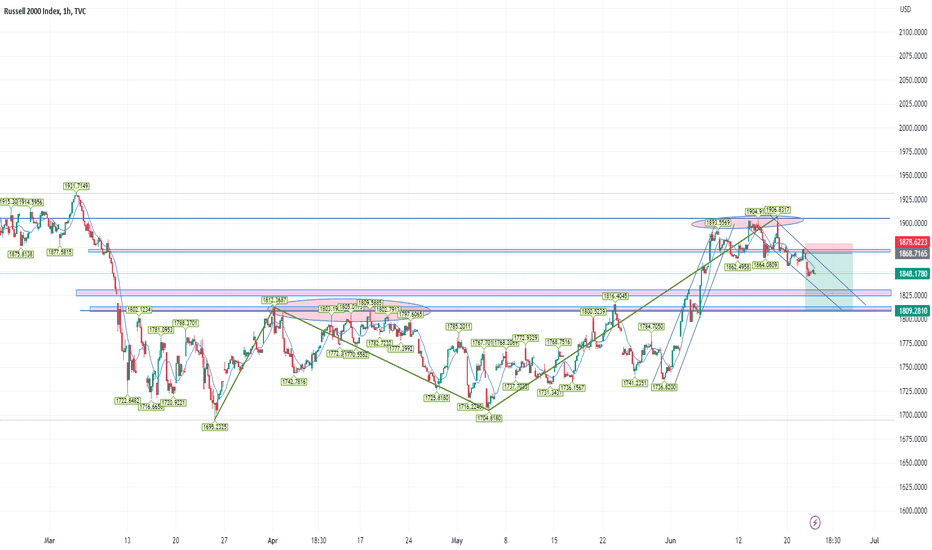Viewport: 932px width, 550px height.
Task: Select the 1797.6065 pivot label
Action: (x=410, y=314)
